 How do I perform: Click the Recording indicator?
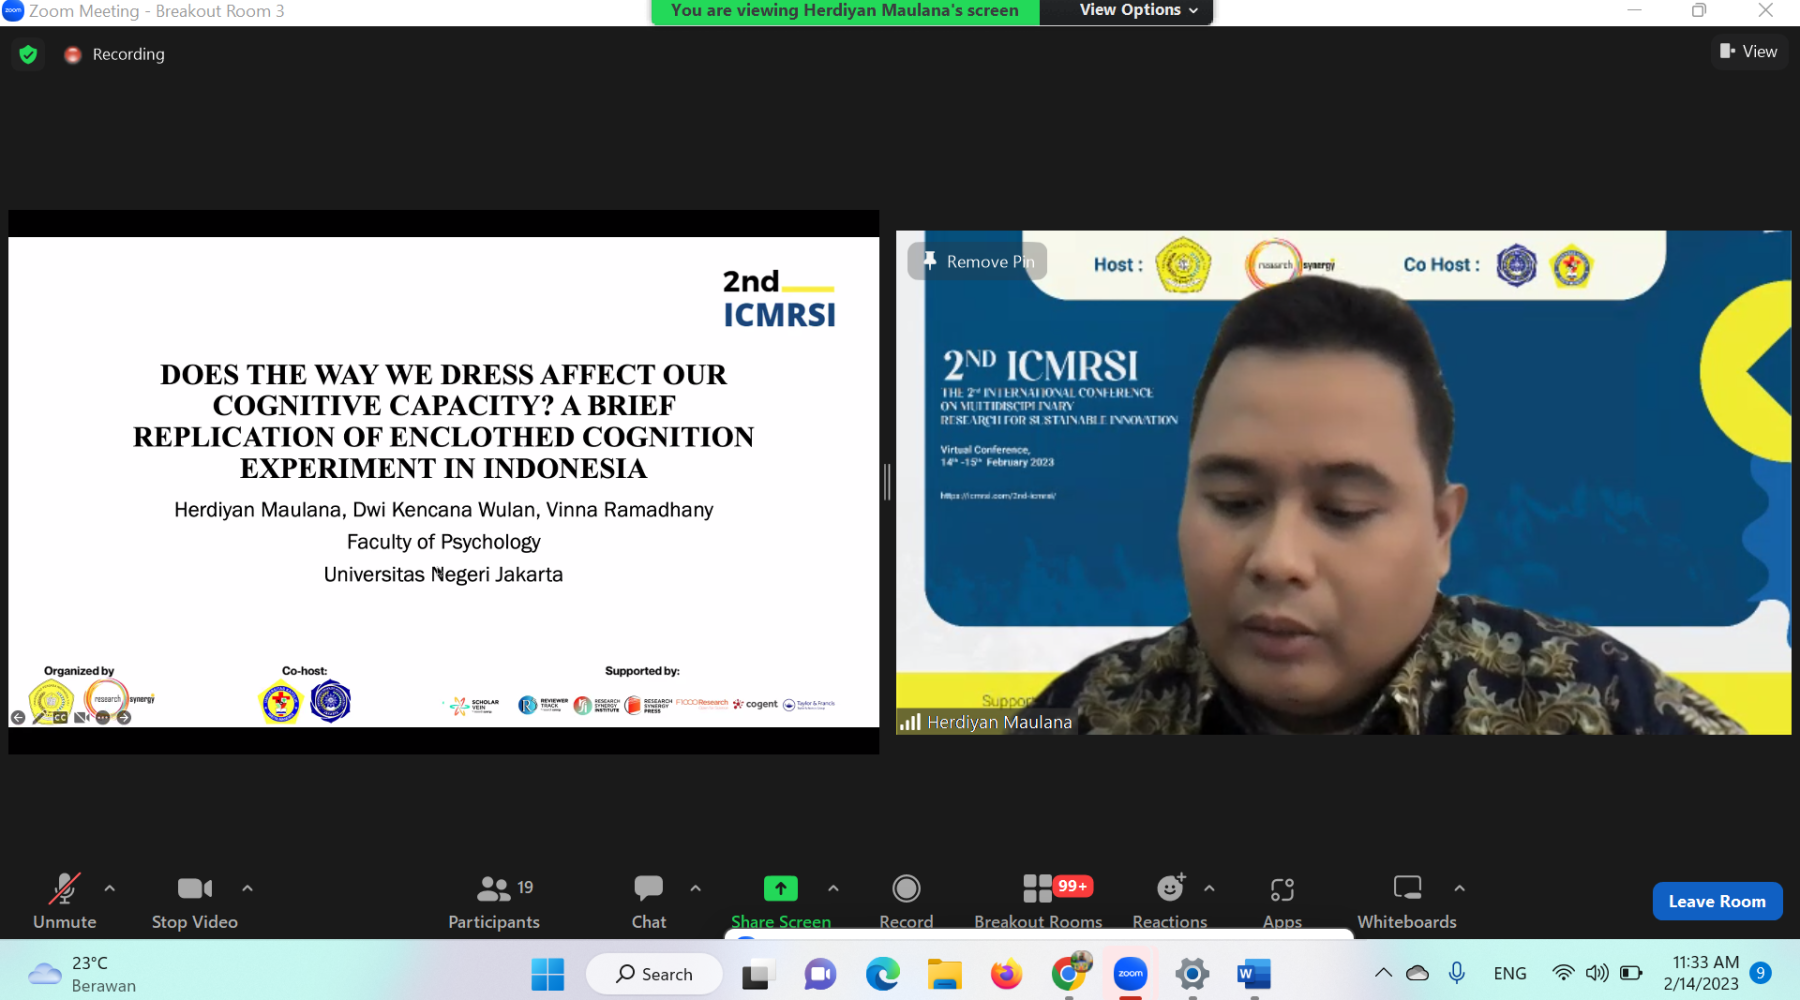pyautogui.click(x=115, y=54)
